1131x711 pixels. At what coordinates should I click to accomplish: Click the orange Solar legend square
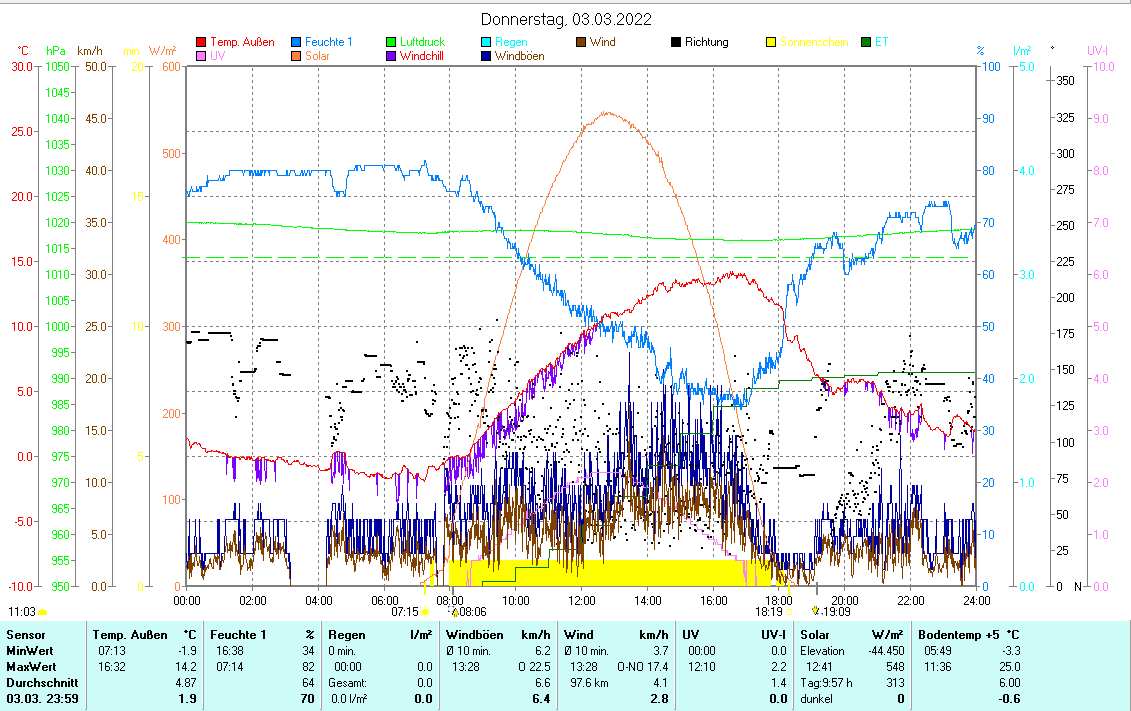pos(297,56)
